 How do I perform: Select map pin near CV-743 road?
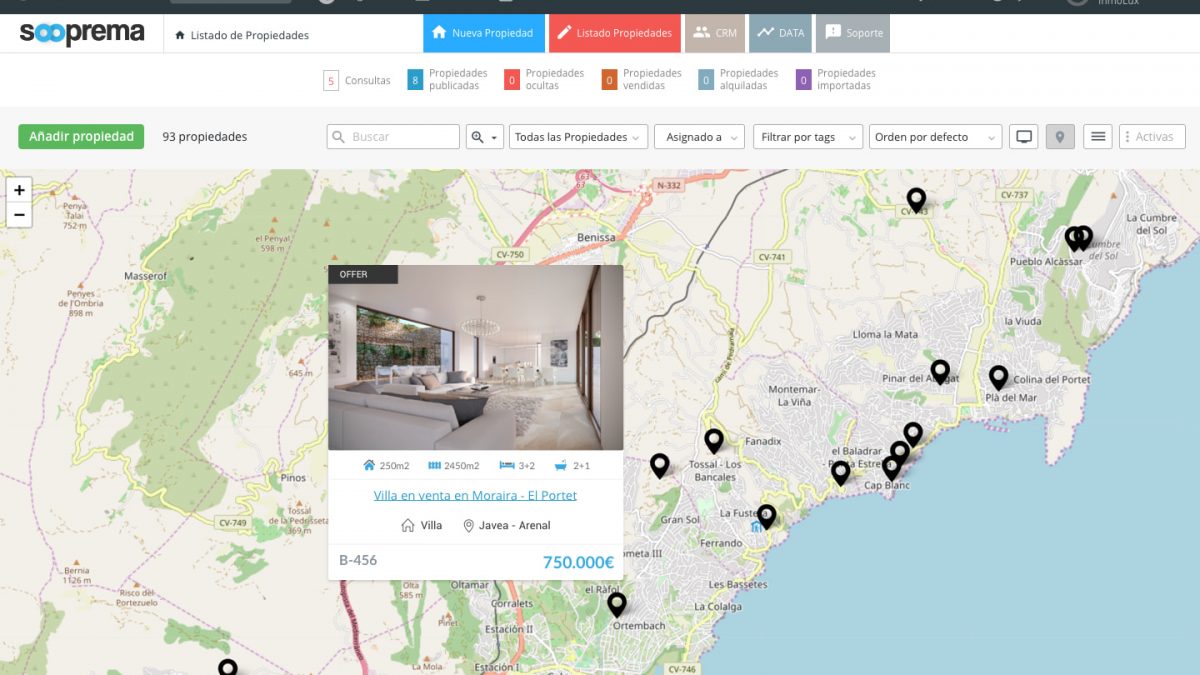coord(916,200)
